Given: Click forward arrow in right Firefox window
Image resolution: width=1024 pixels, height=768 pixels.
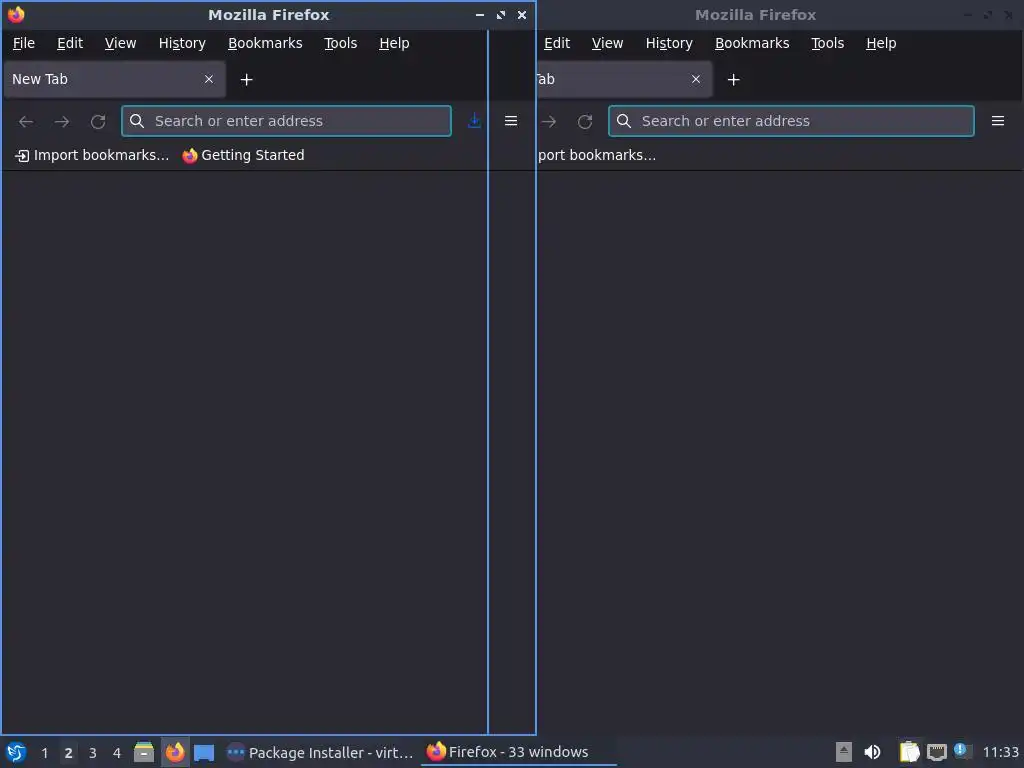Looking at the screenshot, I should (x=549, y=121).
